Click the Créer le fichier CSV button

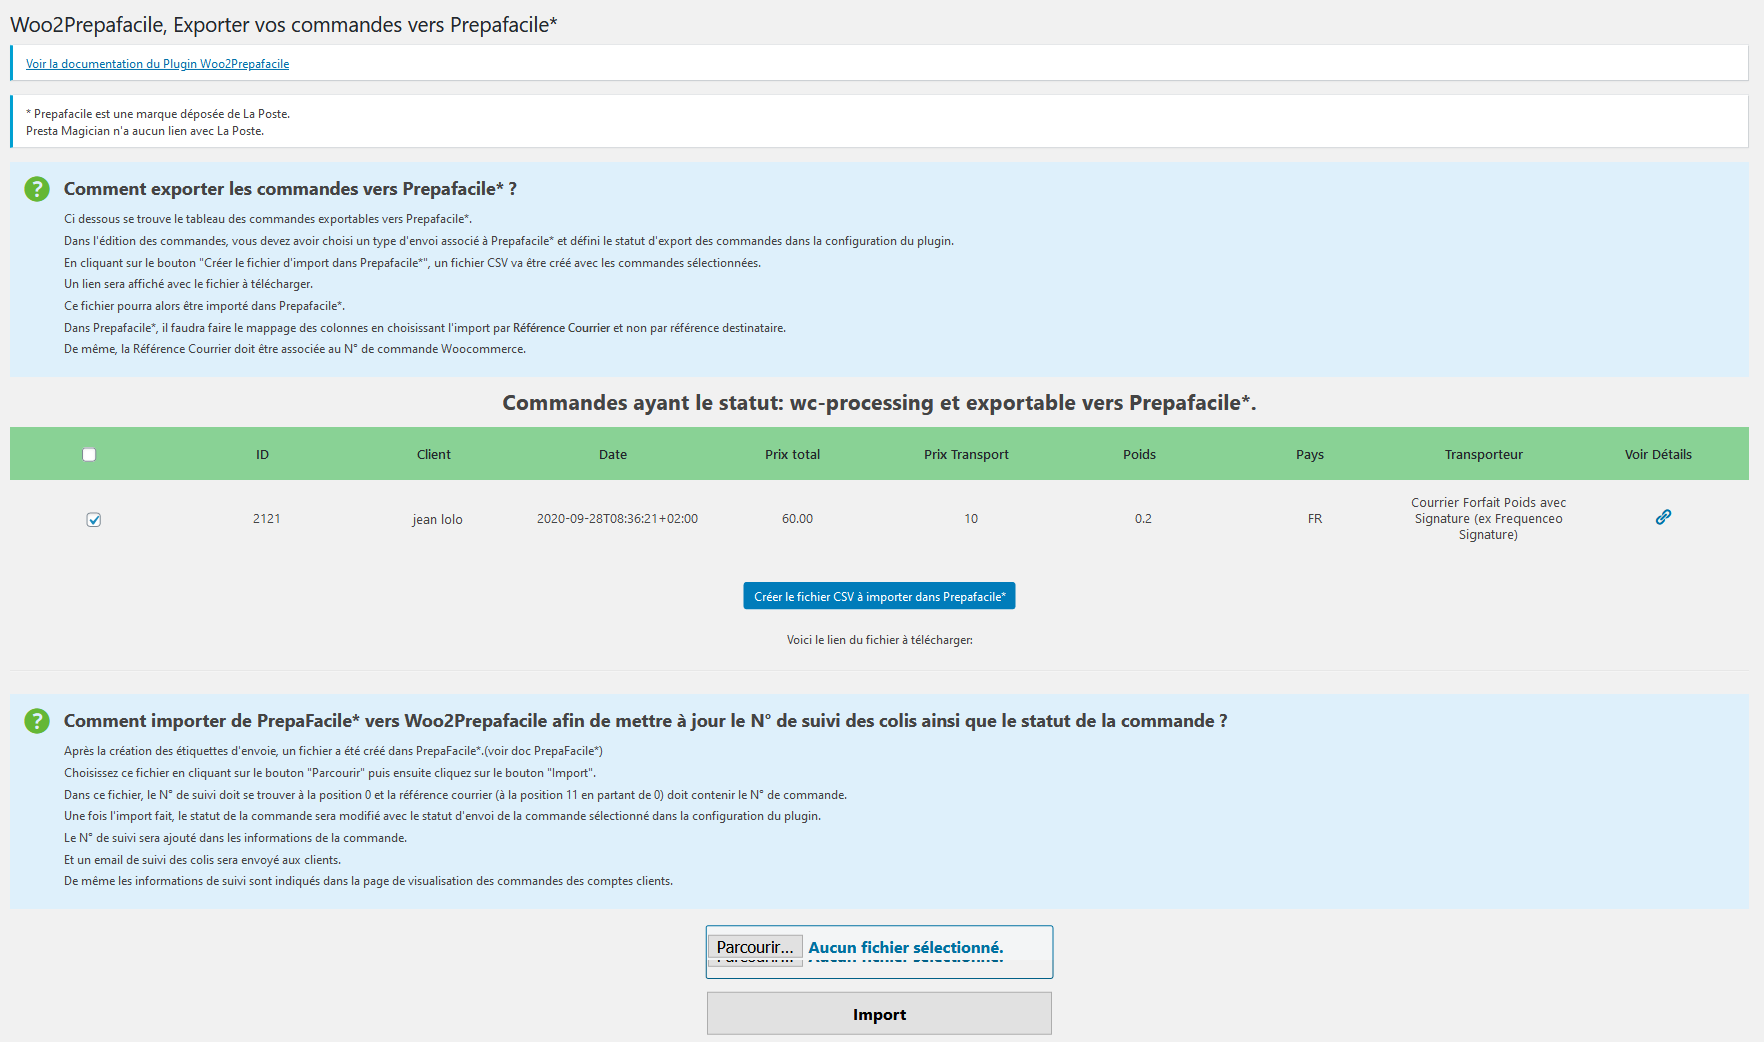[x=879, y=596]
